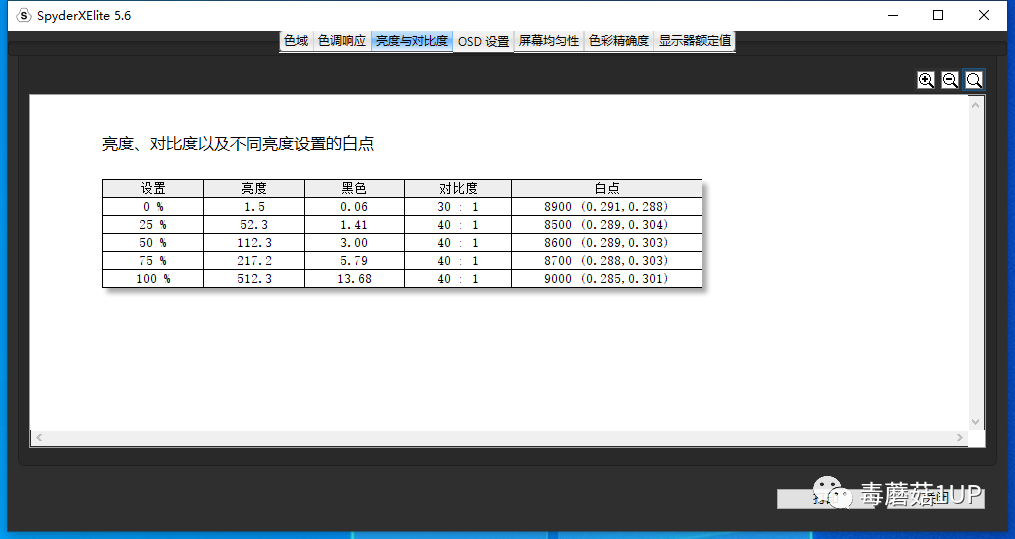Click the brightness value 1.5

254,206
